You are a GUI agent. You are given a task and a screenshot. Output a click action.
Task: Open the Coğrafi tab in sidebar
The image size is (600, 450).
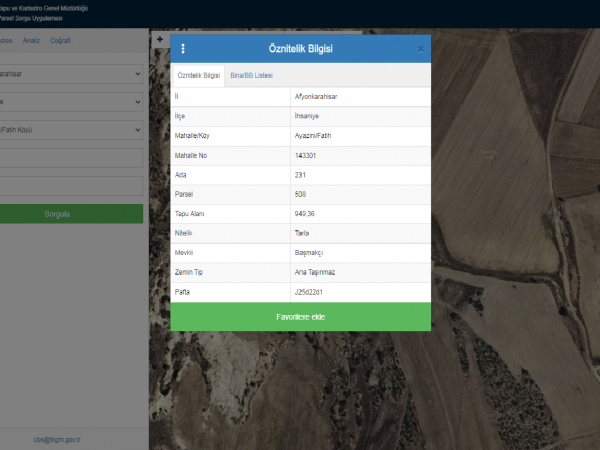click(x=60, y=41)
